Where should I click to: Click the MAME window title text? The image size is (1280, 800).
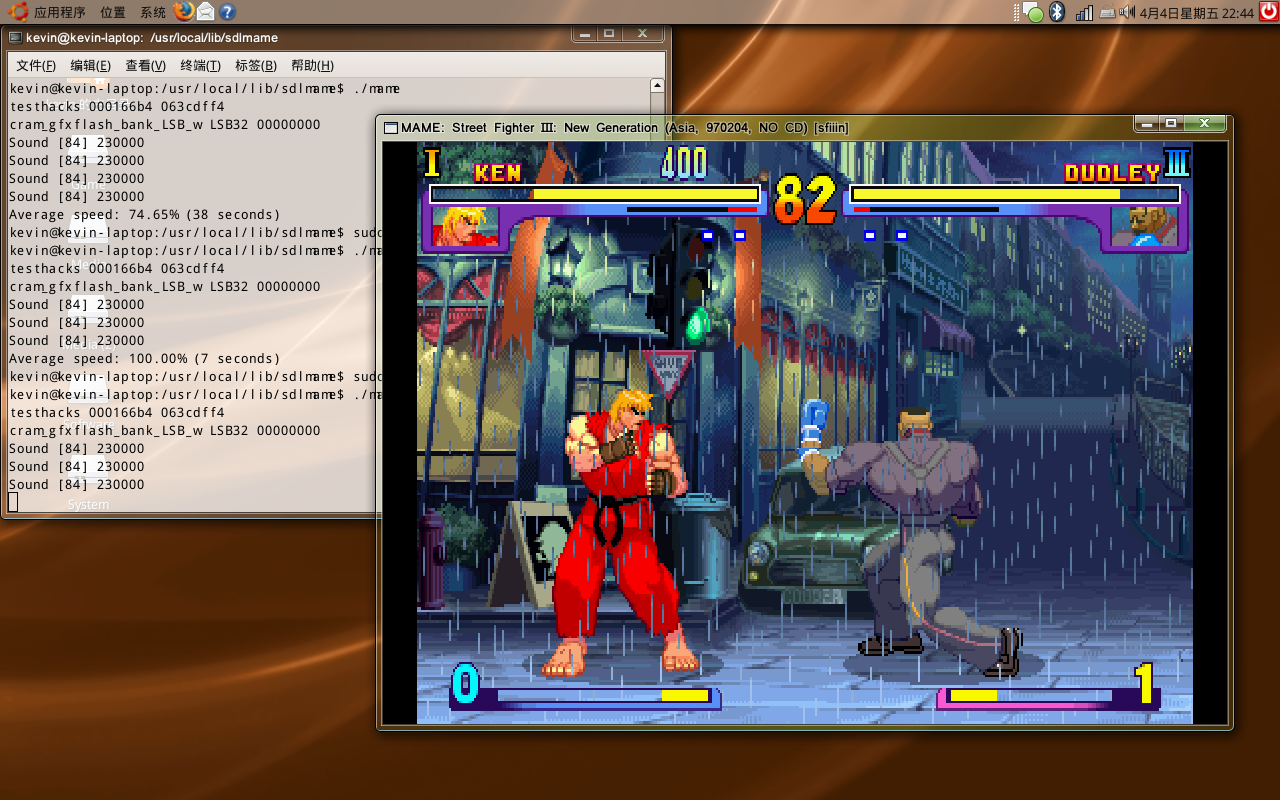624,127
